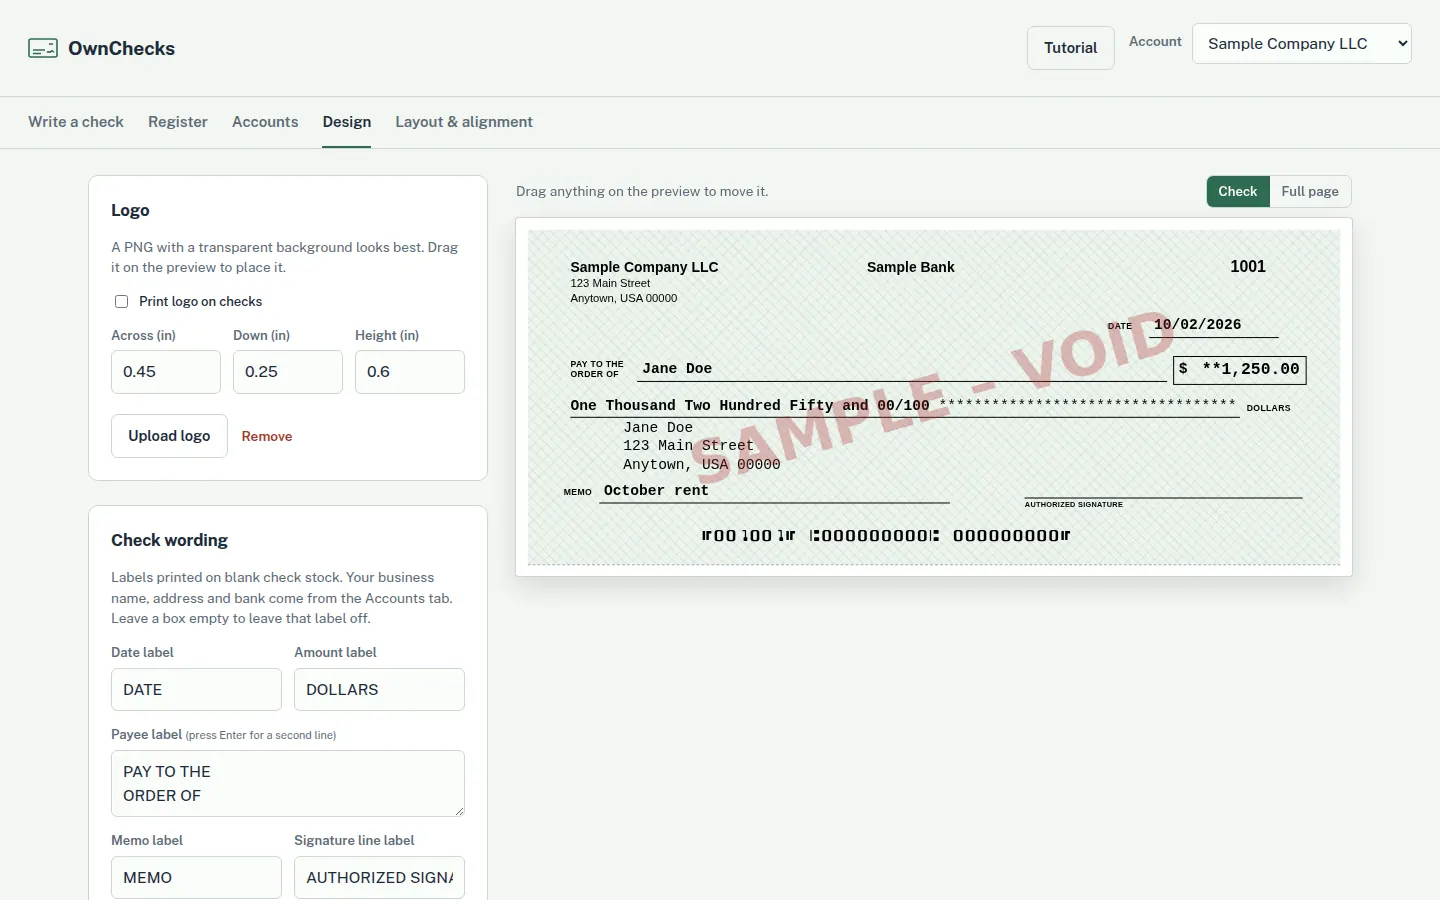Go to the Accounts tab
Screen dimensions: 1440x900
pos(265,122)
